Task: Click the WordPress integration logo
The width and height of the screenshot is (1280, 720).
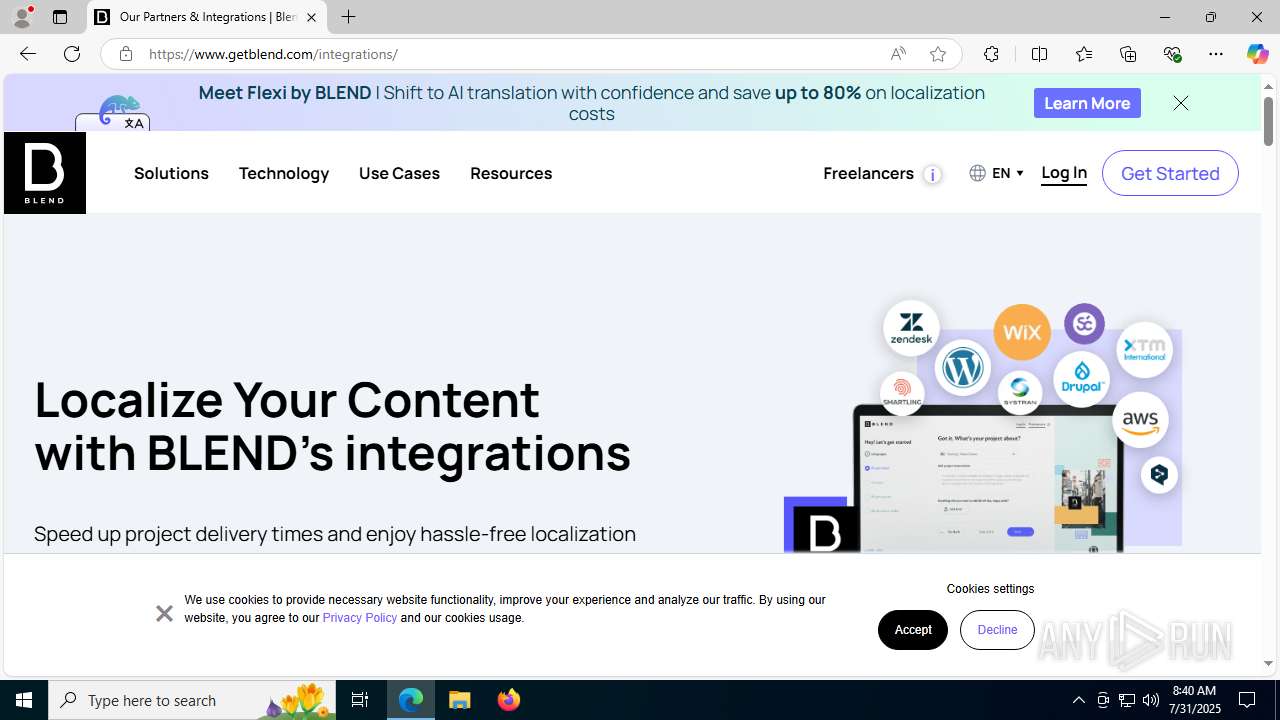Action: click(963, 367)
